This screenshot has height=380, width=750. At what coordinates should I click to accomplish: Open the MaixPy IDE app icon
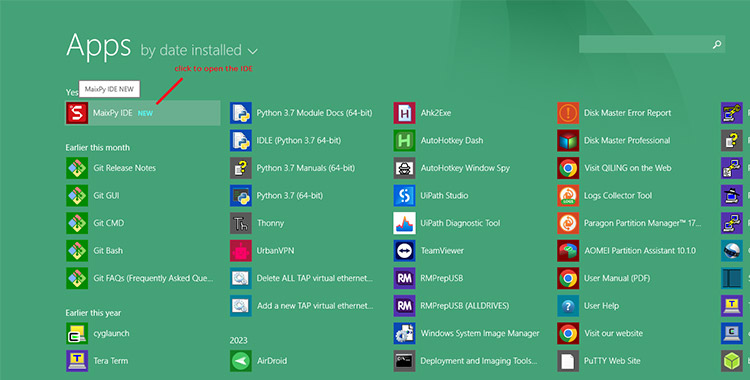(77, 113)
